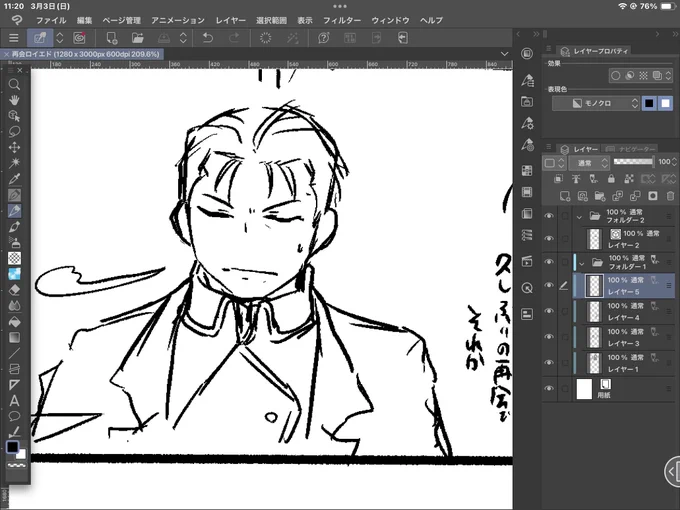The height and width of the screenshot is (510, 680).
Task: Hide レイヤー 2 with its eye icon
Action: click(x=549, y=239)
